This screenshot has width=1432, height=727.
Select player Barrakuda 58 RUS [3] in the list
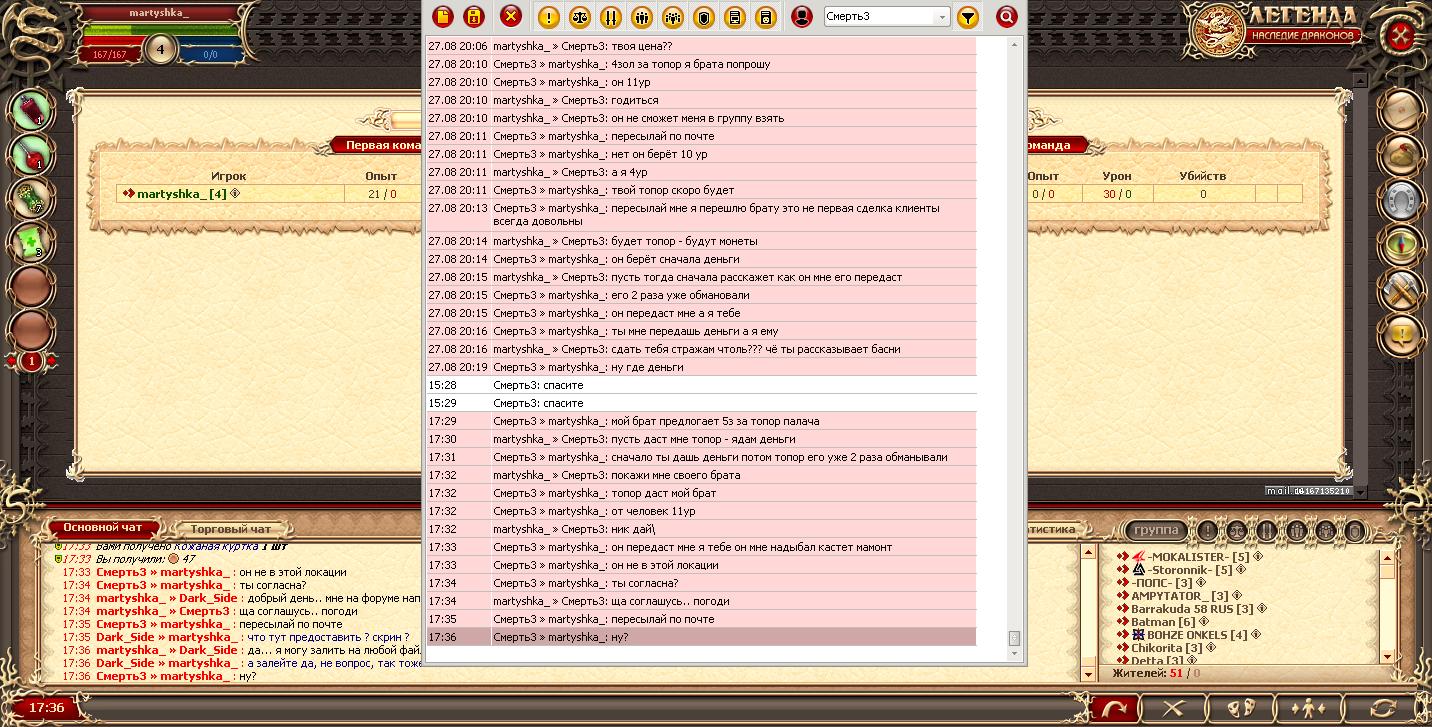[x=1192, y=608]
